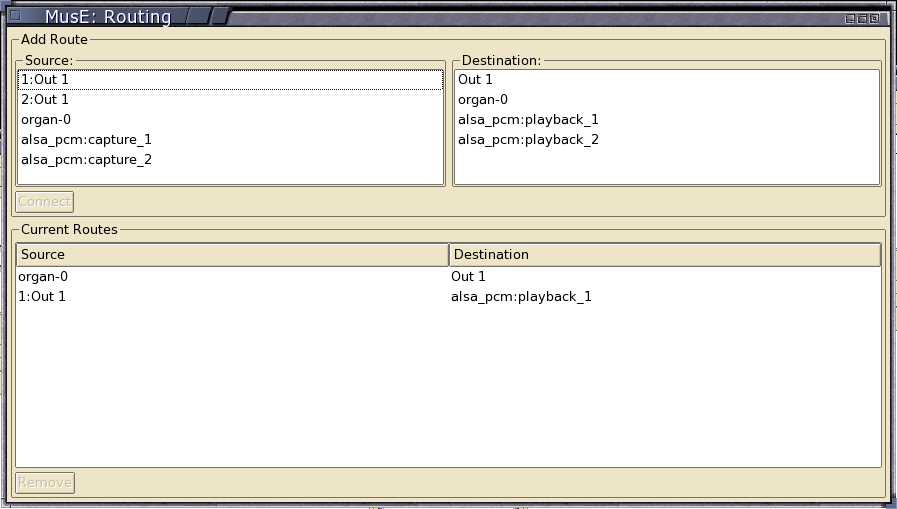Choose alsa_pcm:capture_1 as source

pyautogui.click(x=231, y=140)
